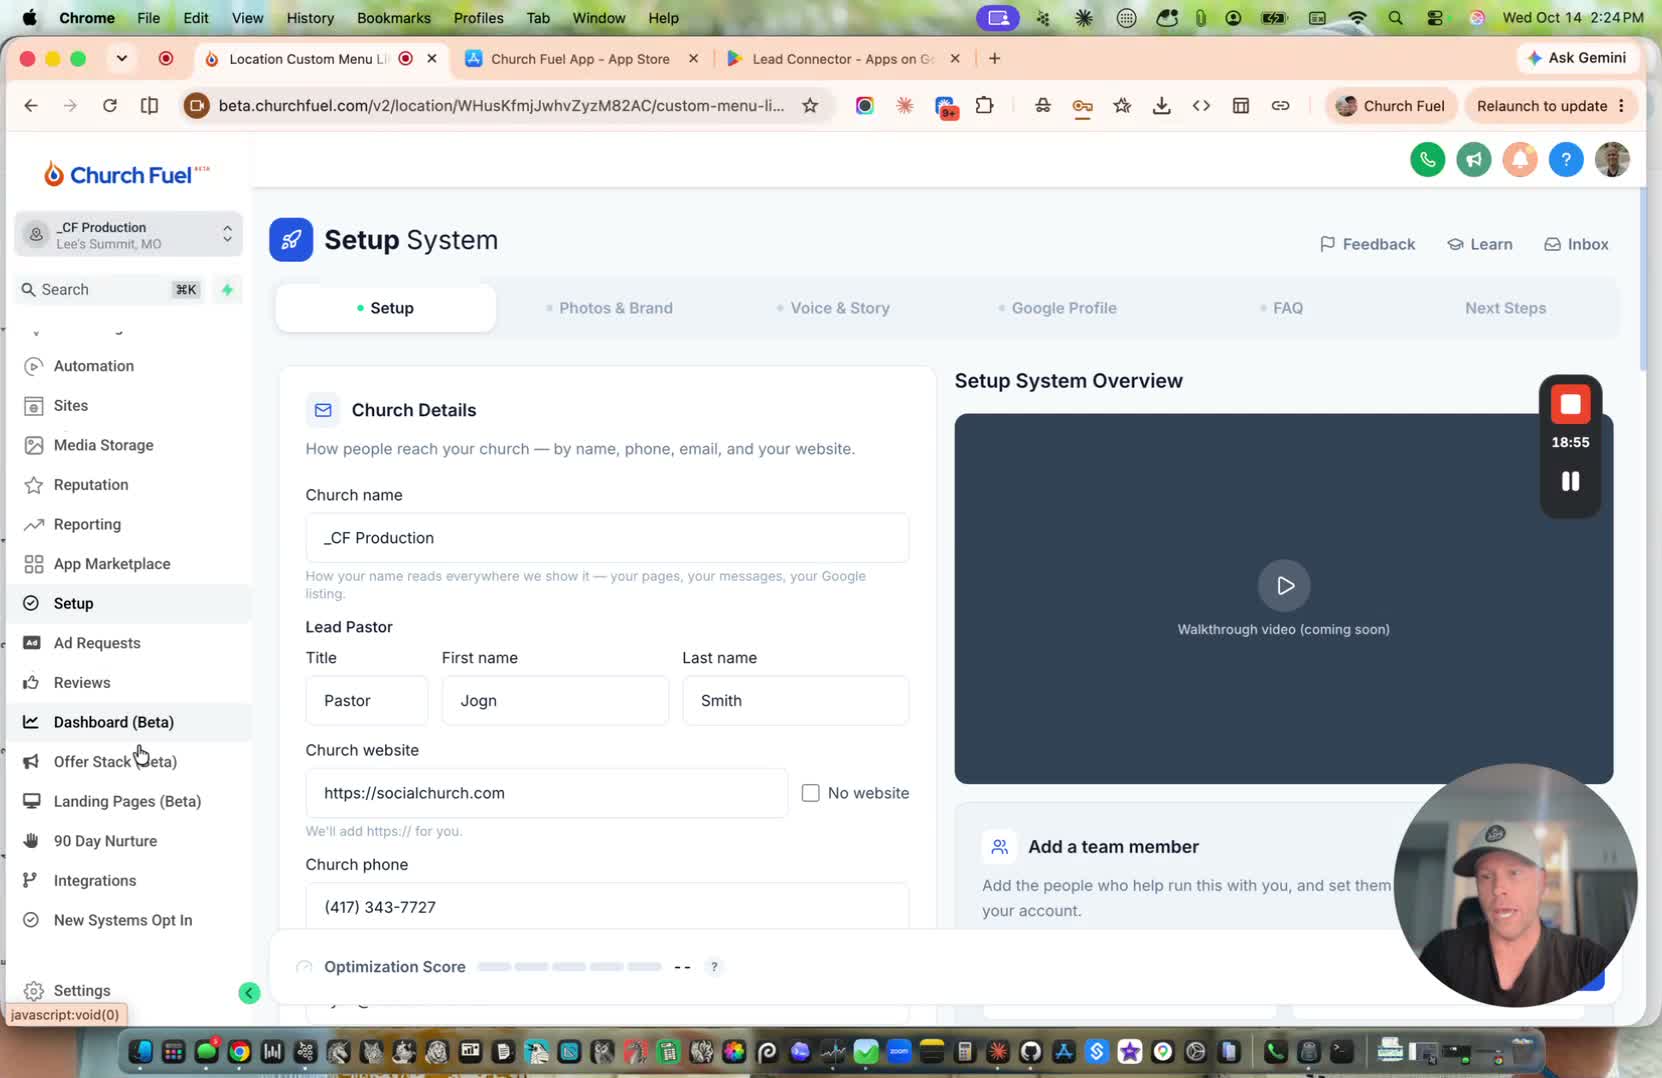Pause the screen recording
This screenshot has height=1078, width=1662.
click(1570, 482)
